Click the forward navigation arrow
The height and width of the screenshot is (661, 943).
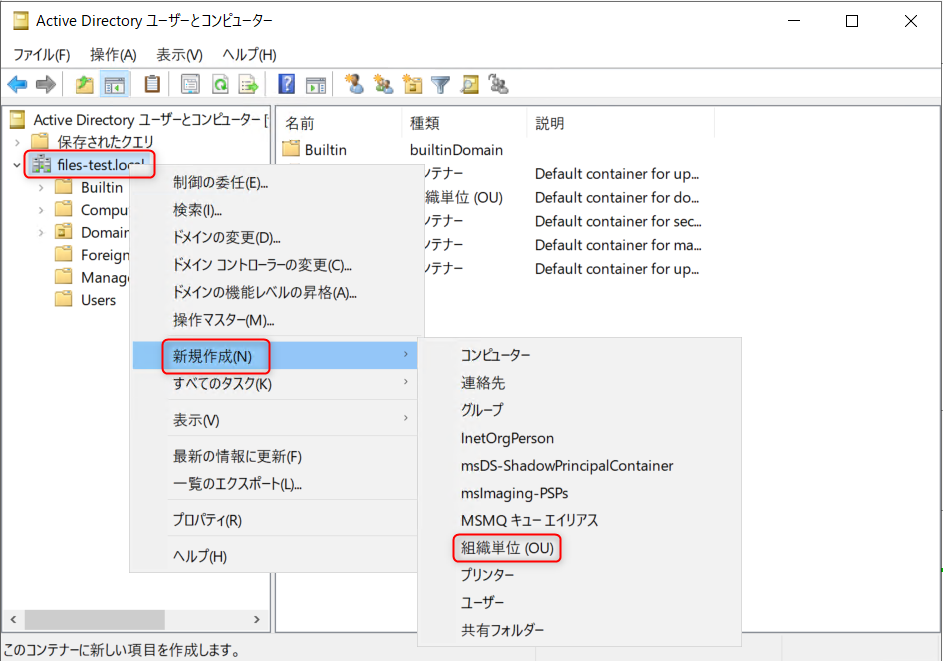click(45, 84)
